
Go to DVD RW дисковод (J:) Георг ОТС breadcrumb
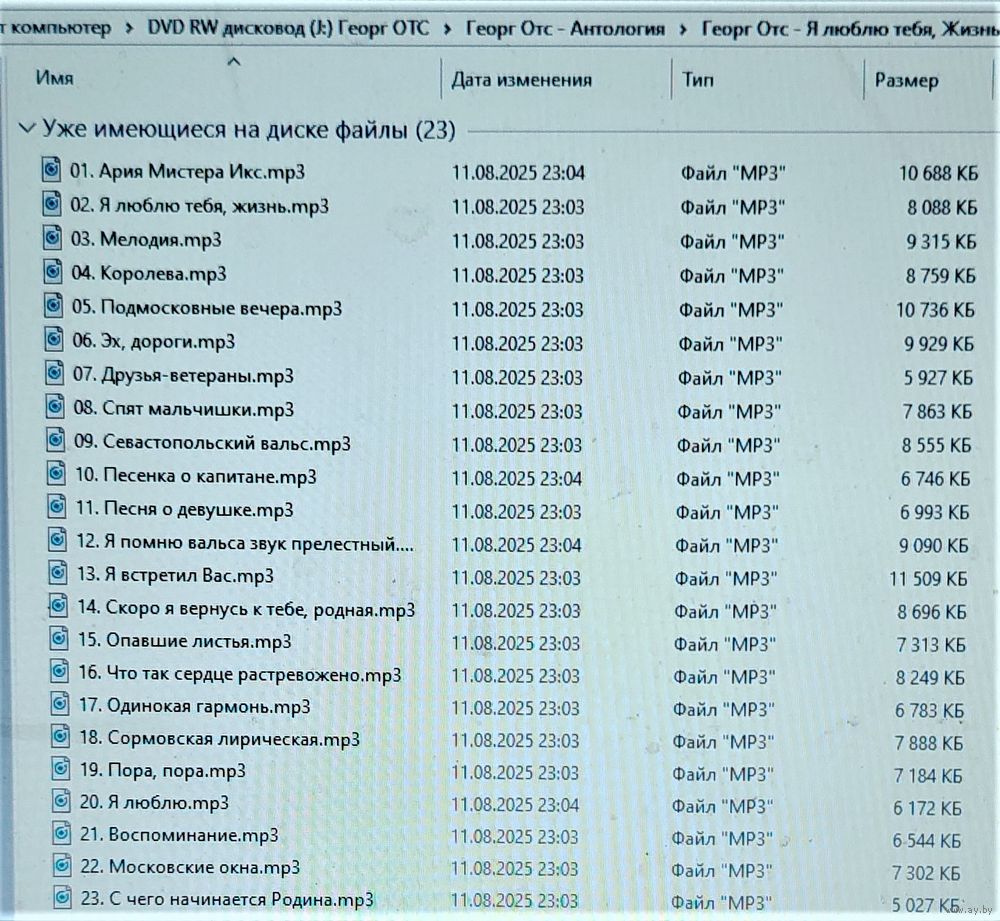pyautogui.click(x=288, y=28)
